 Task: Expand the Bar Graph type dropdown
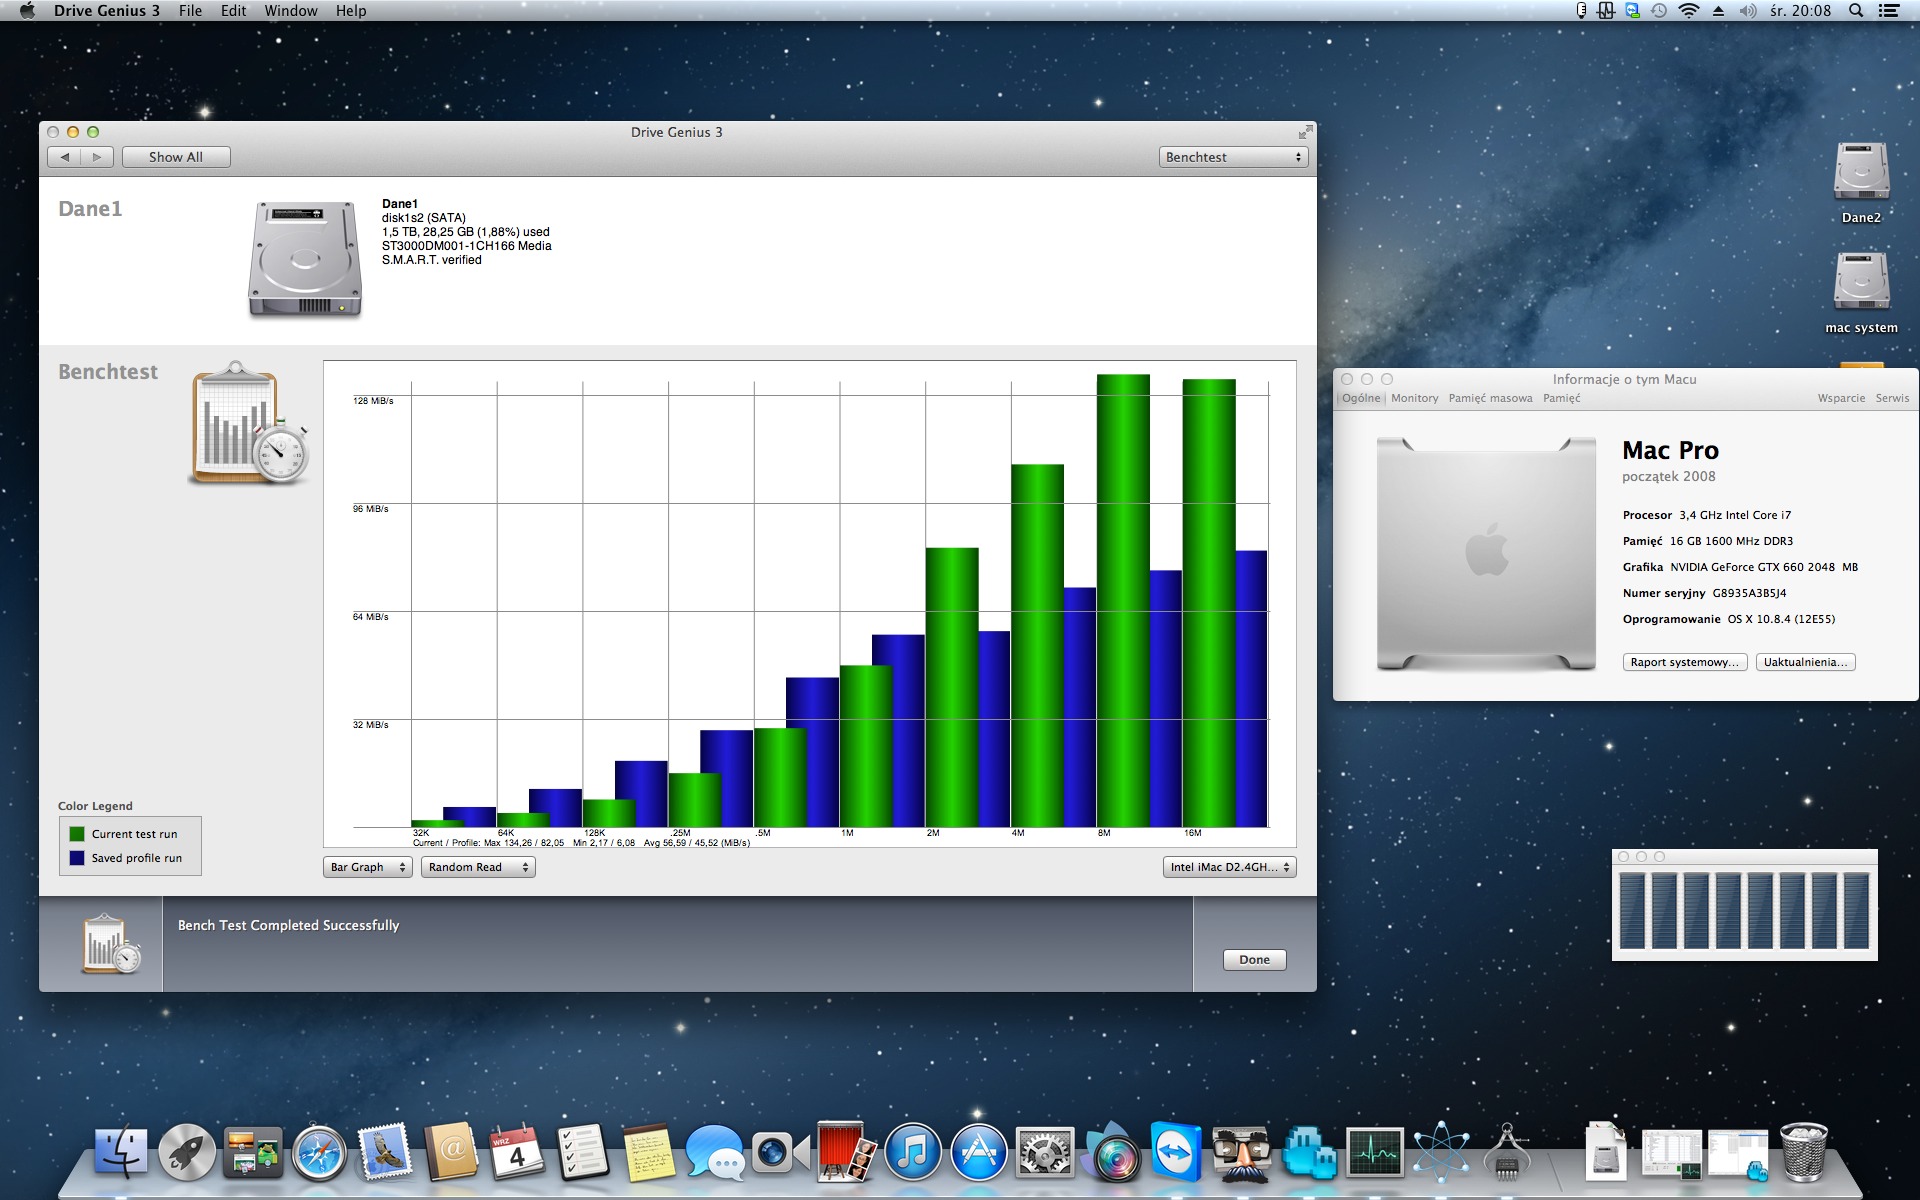368,867
